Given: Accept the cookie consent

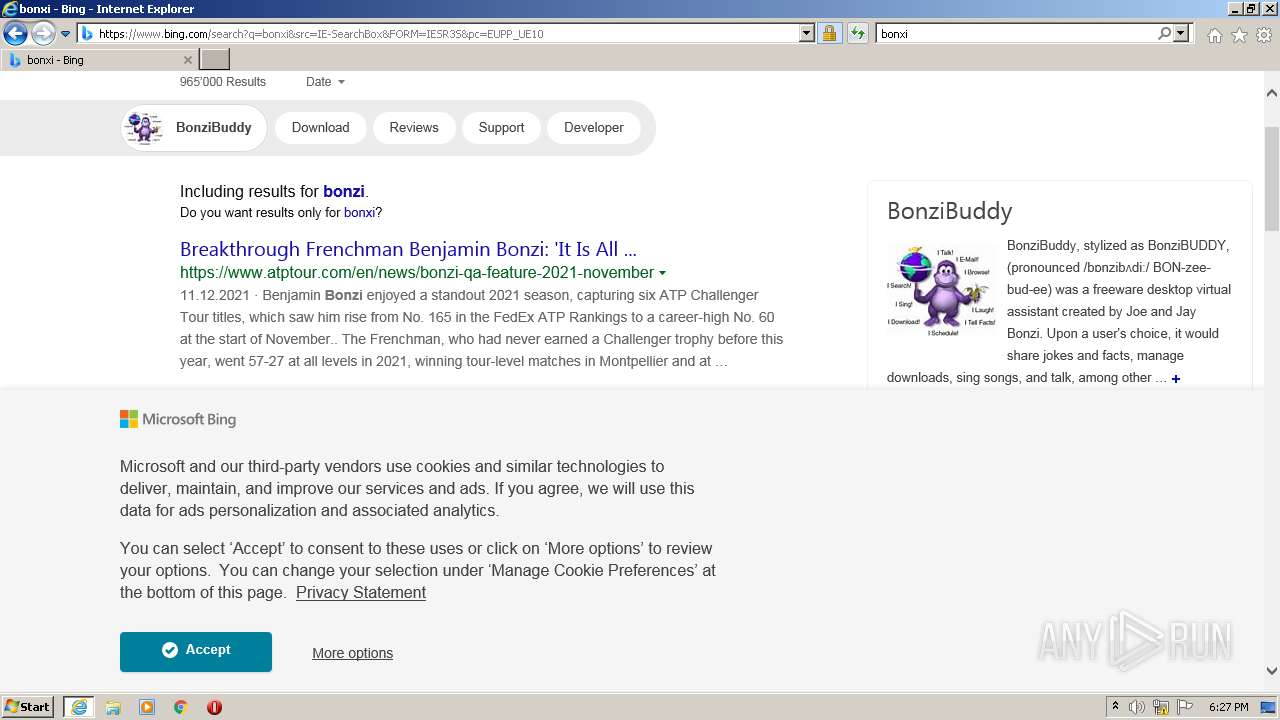Looking at the screenshot, I should pyautogui.click(x=196, y=651).
